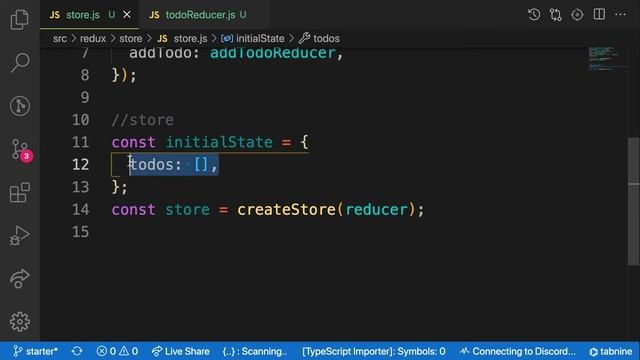Open the Manage settings gear
Screen dimensions: 640x360
20,322
